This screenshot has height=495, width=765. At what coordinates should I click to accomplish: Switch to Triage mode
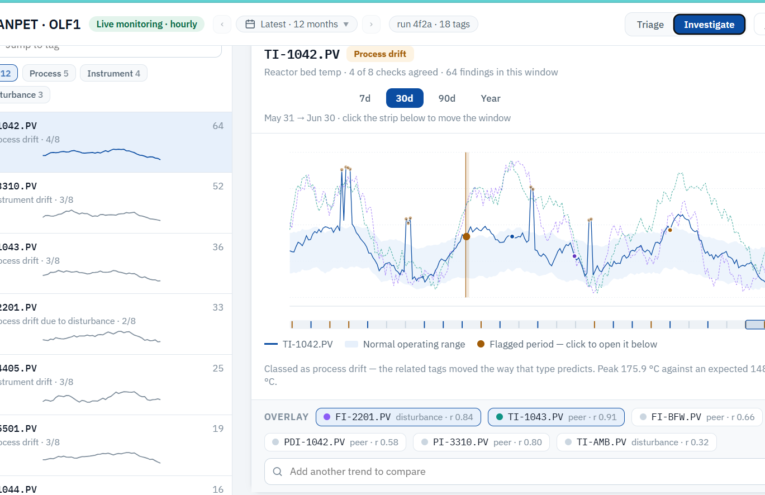[650, 24]
